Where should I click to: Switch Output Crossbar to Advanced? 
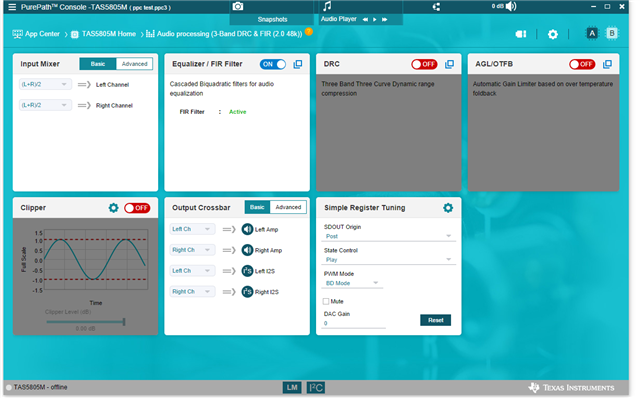coord(288,207)
